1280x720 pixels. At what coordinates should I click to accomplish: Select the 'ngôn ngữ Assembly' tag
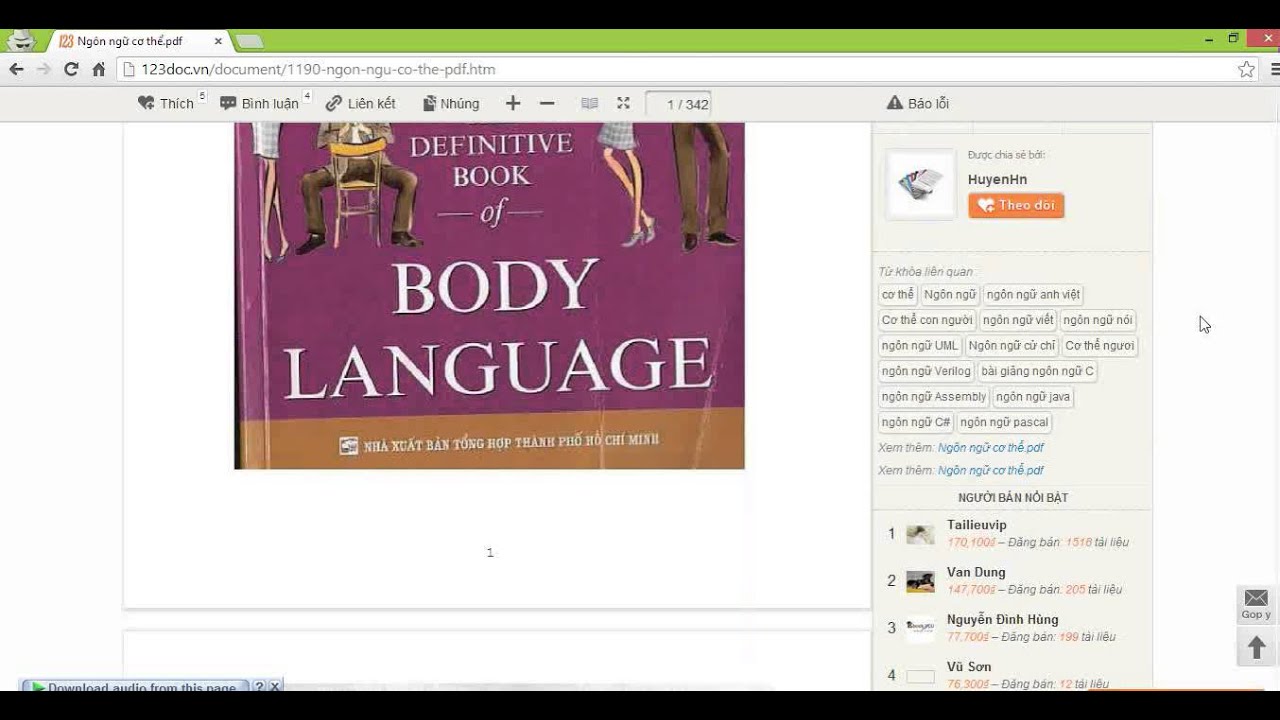[934, 397]
